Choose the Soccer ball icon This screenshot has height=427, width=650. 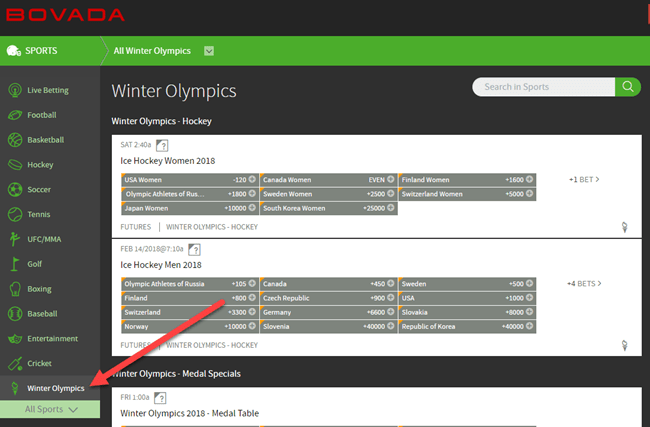tap(16, 189)
